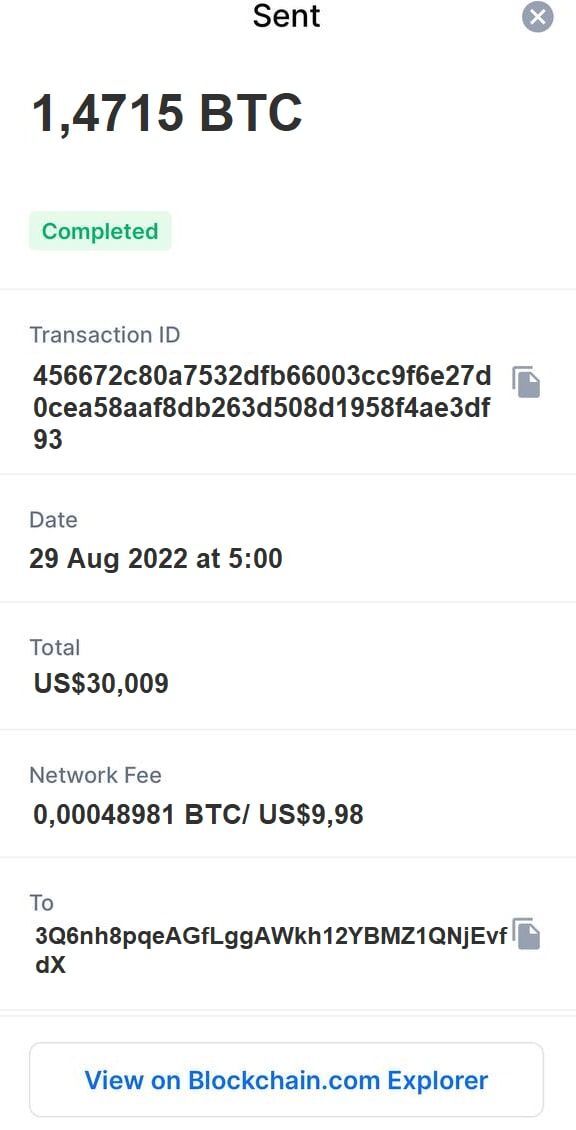Click the 0,00048981 BTC fee amount

coord(139,814)
